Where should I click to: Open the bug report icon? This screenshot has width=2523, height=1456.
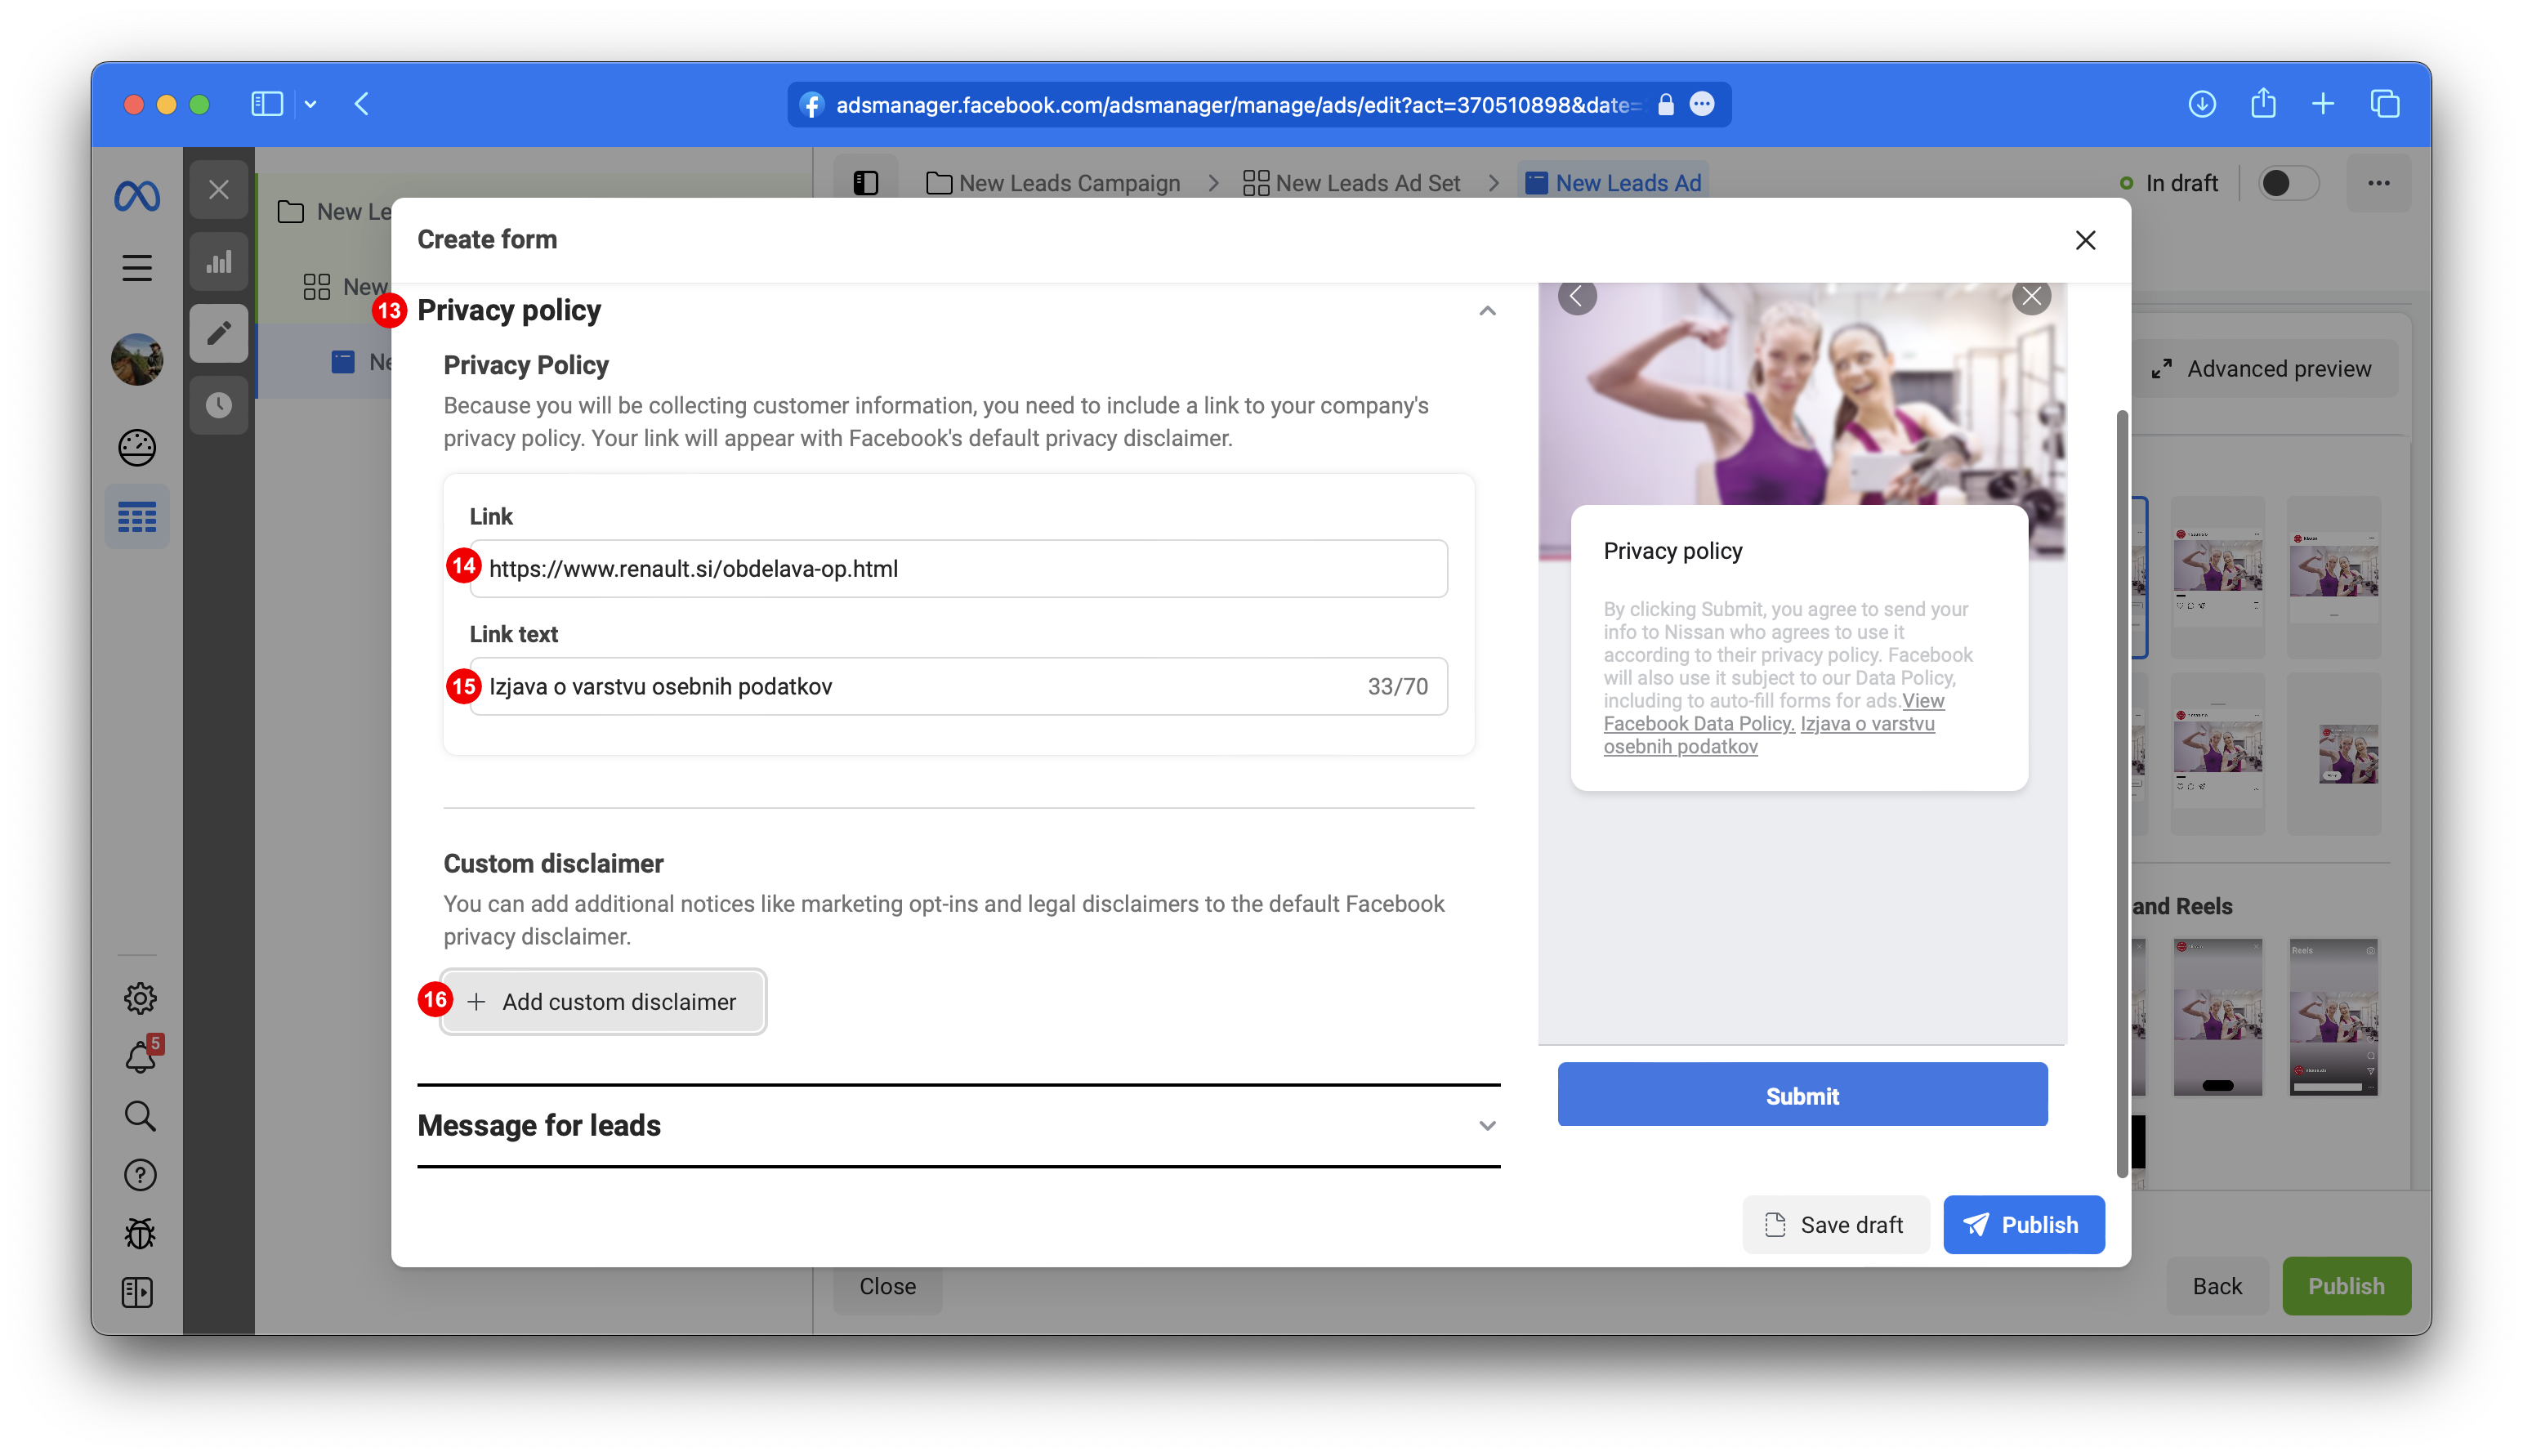pos(140,1234)
